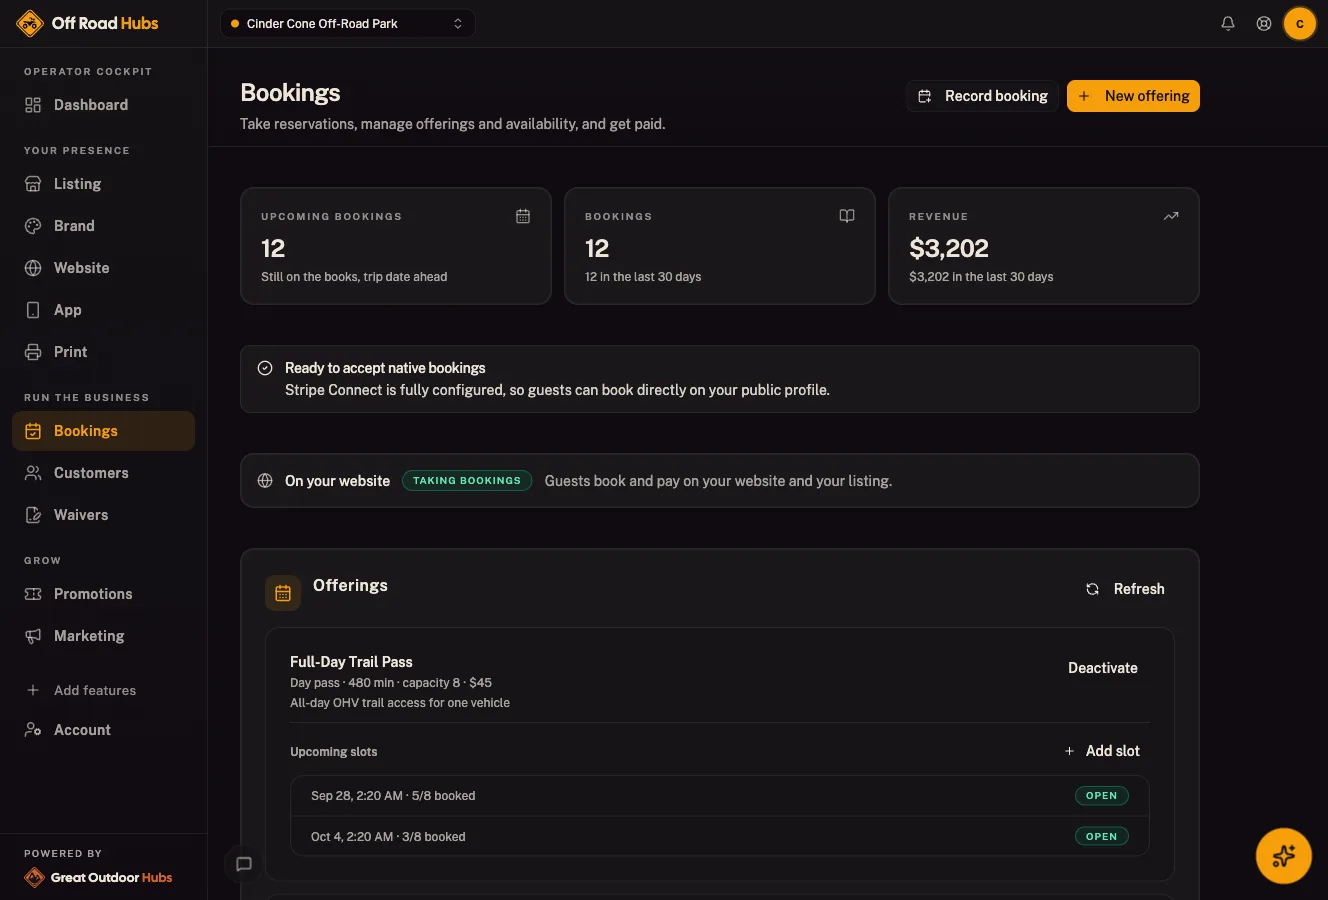This screenshot has height=900, width=1328.
Task: Open the Account page
Action: pyautogui.click(x=103, y=730)
